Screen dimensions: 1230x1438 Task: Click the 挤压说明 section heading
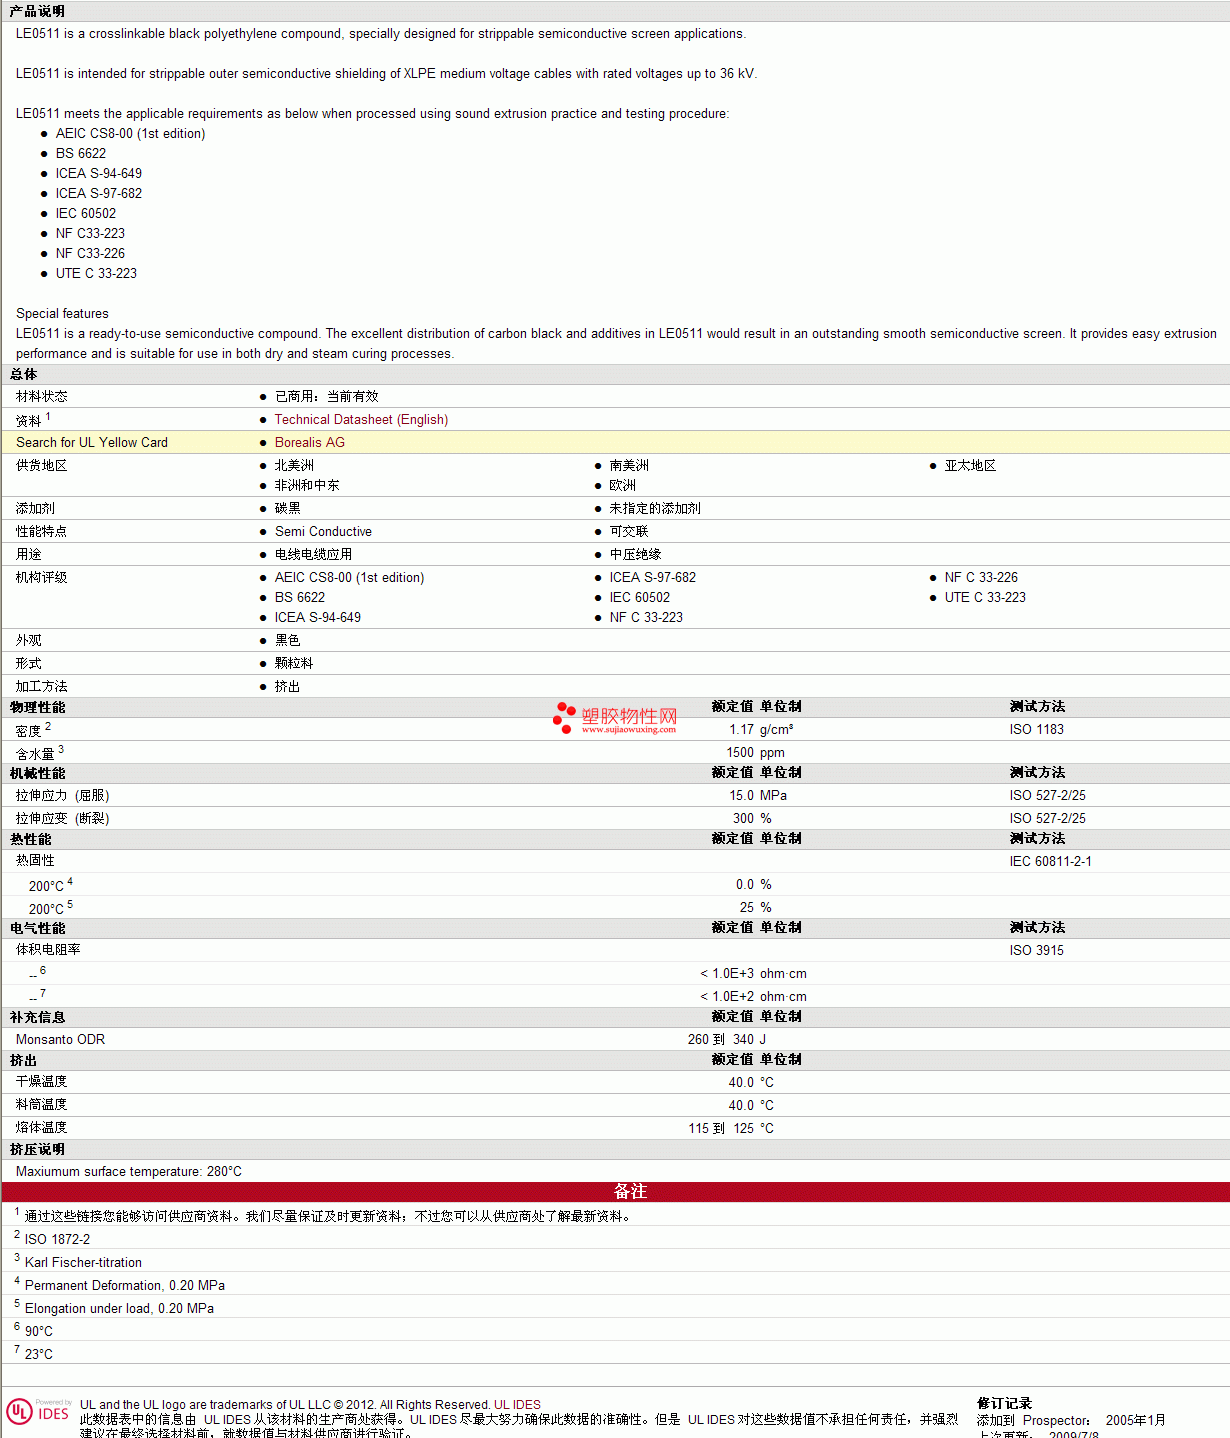37,1150
